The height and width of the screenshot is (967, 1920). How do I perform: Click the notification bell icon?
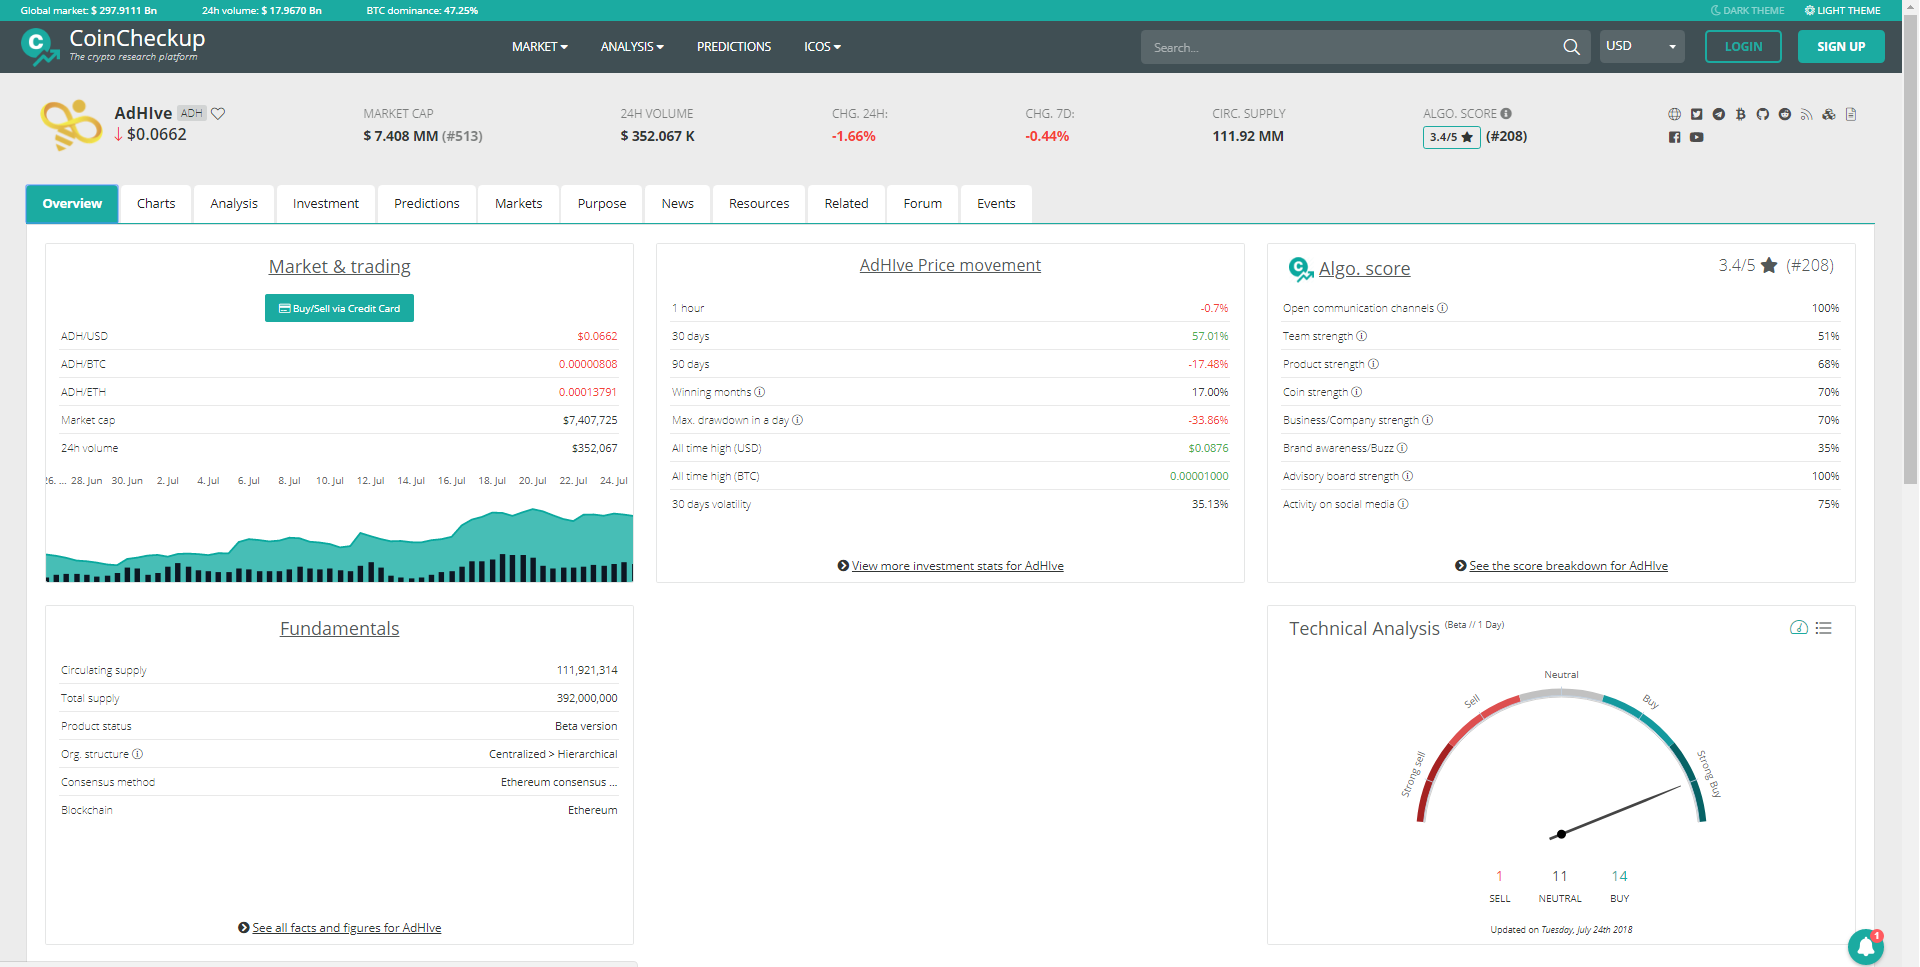[x=1866, y=946]
